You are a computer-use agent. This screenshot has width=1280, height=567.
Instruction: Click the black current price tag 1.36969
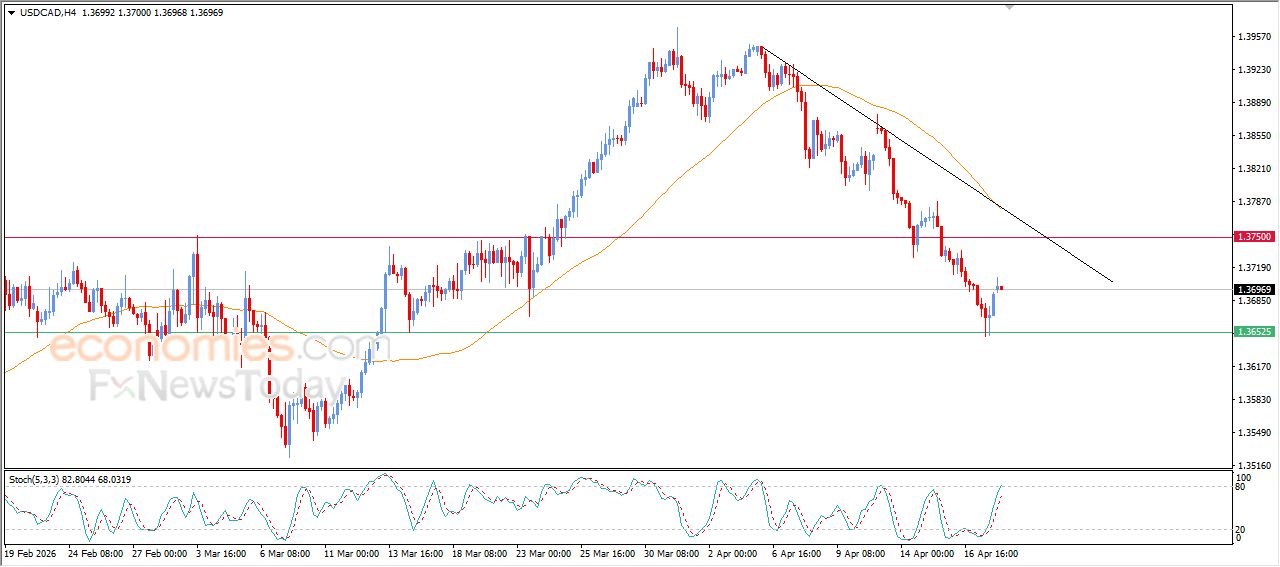point(1254,289)
